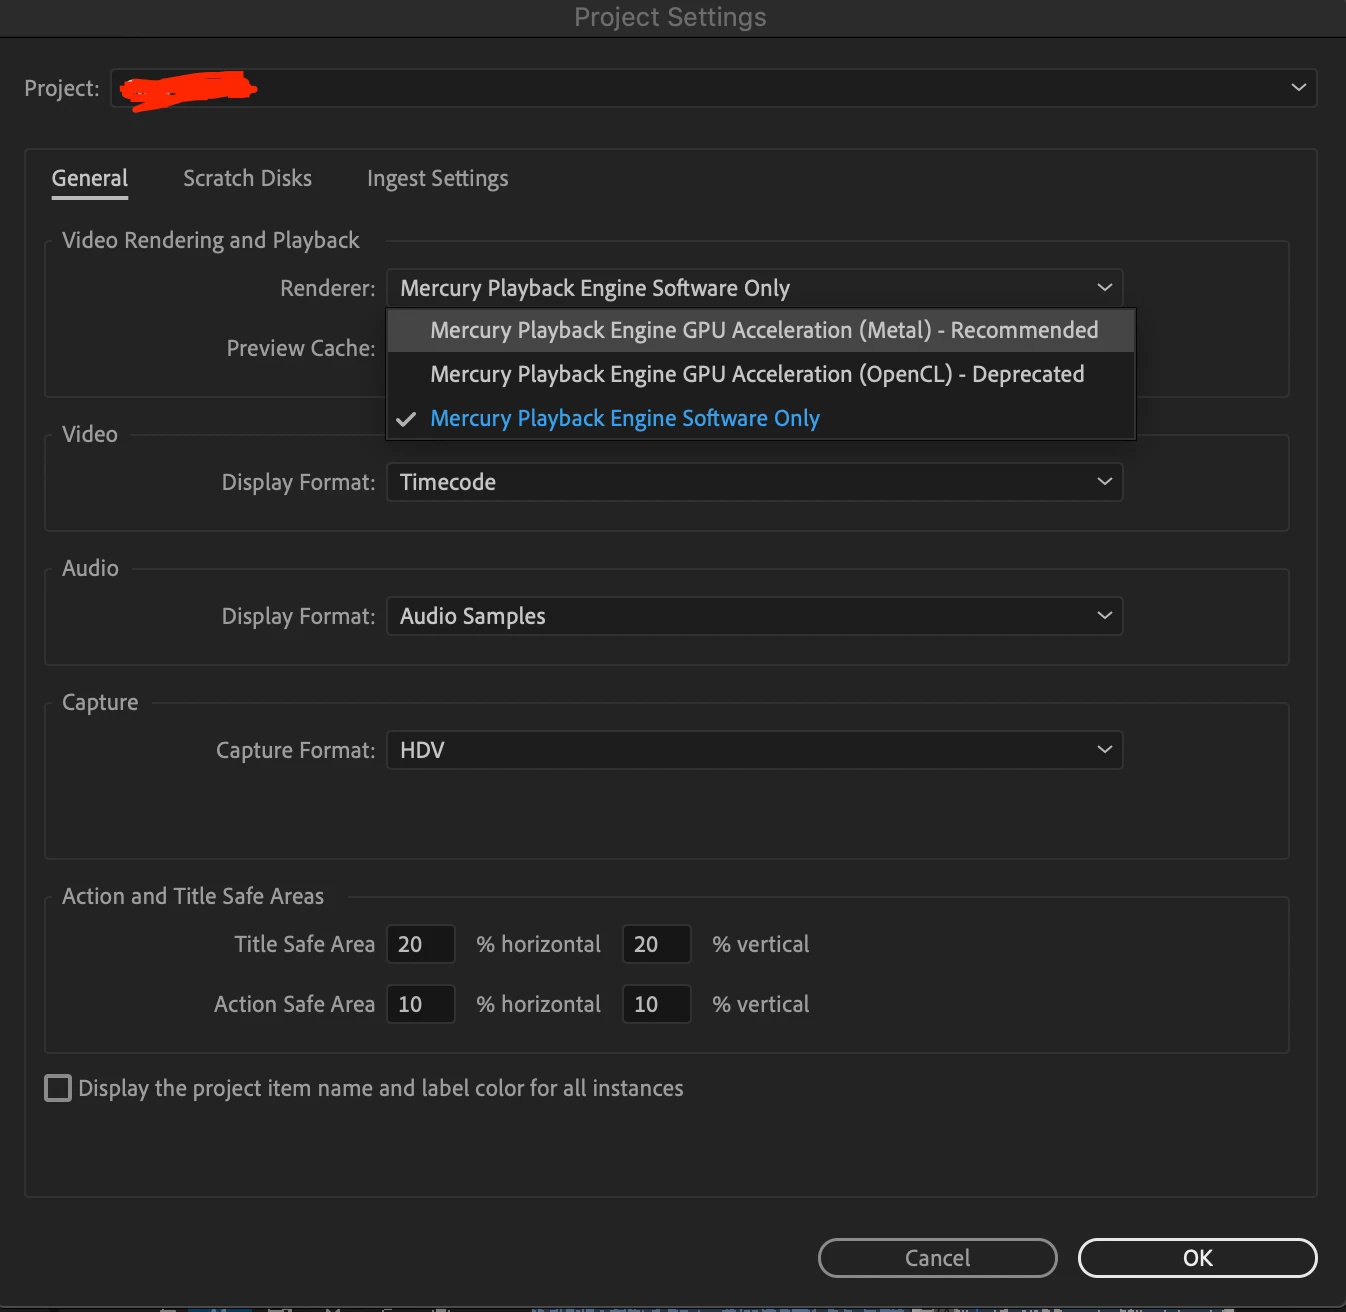Click the Project Settings title text
Image resolution: width=1346 pixels, height=1312 pixels.
(670, 17)
